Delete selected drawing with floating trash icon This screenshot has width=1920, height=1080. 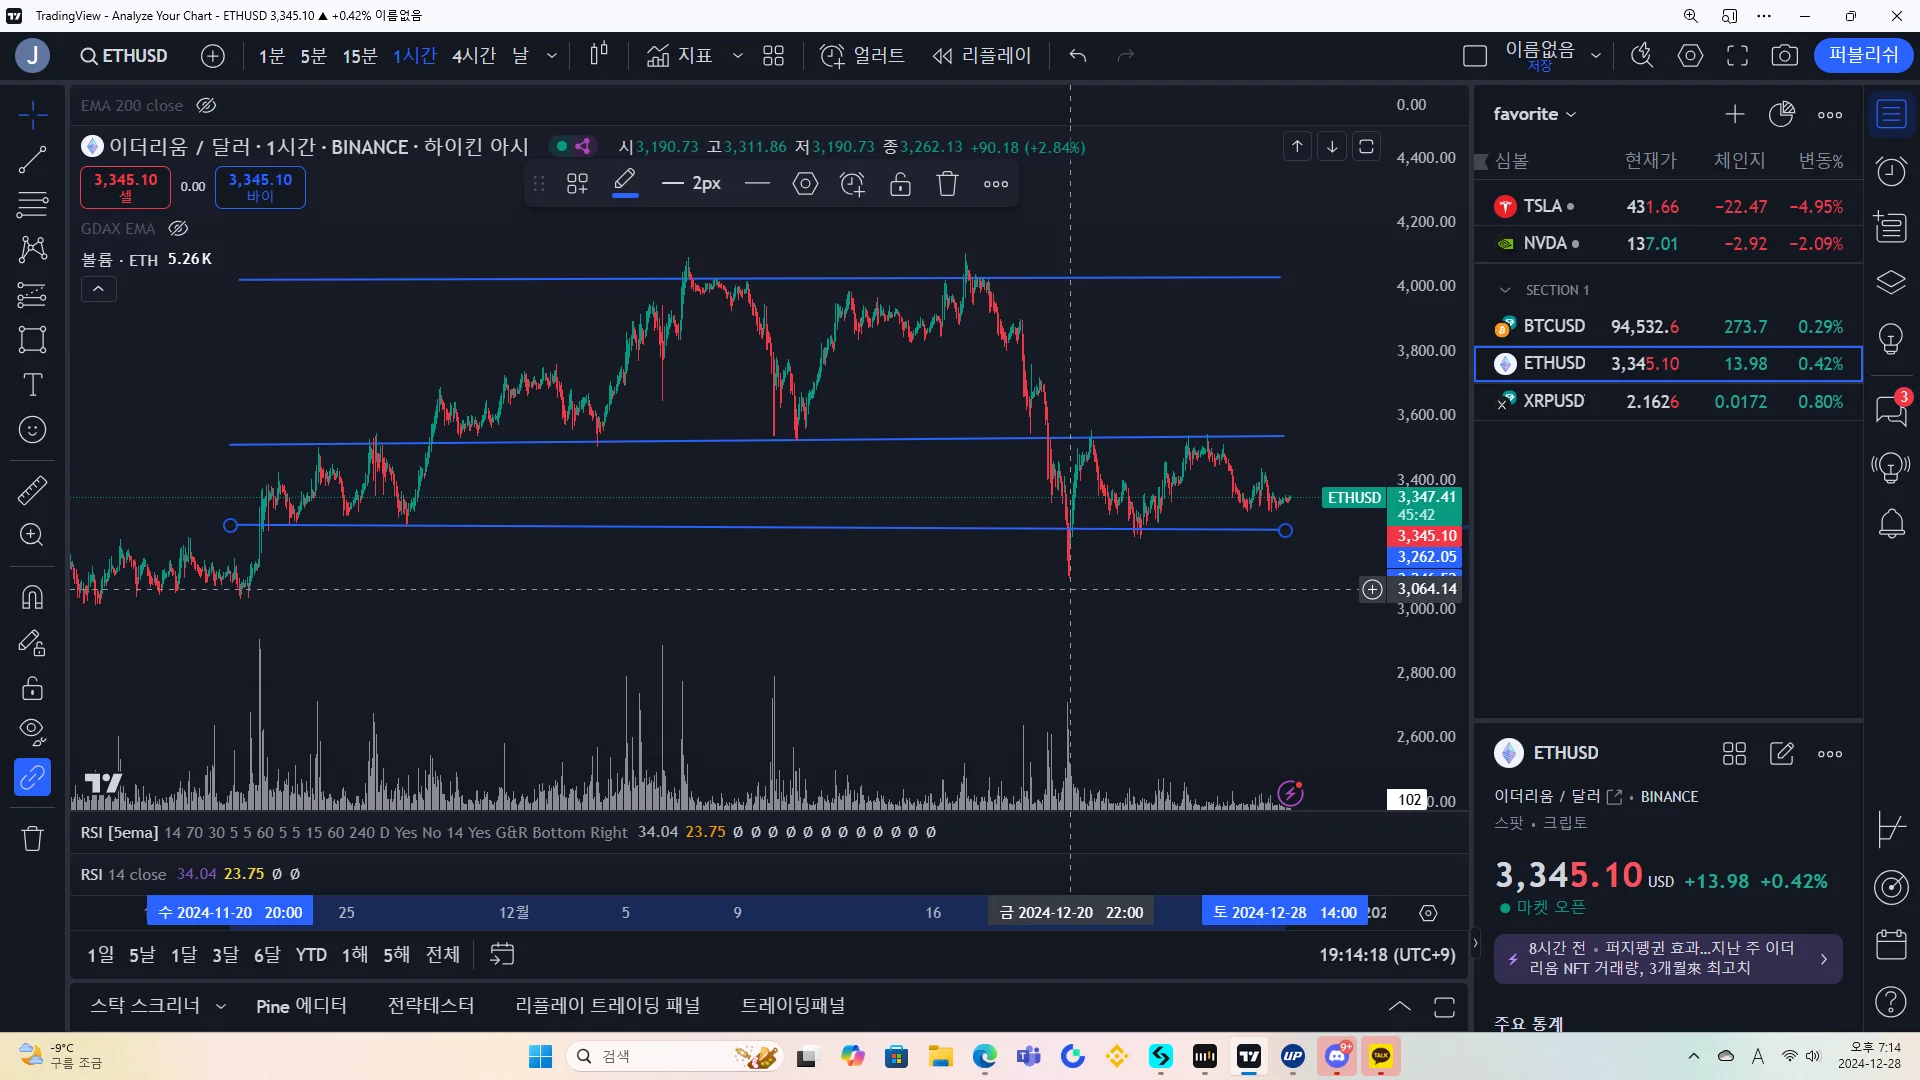pos(947,184)
